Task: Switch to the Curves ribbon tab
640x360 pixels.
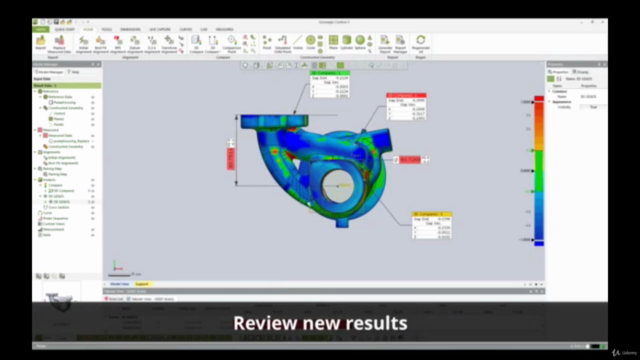Action: (186, 29)
